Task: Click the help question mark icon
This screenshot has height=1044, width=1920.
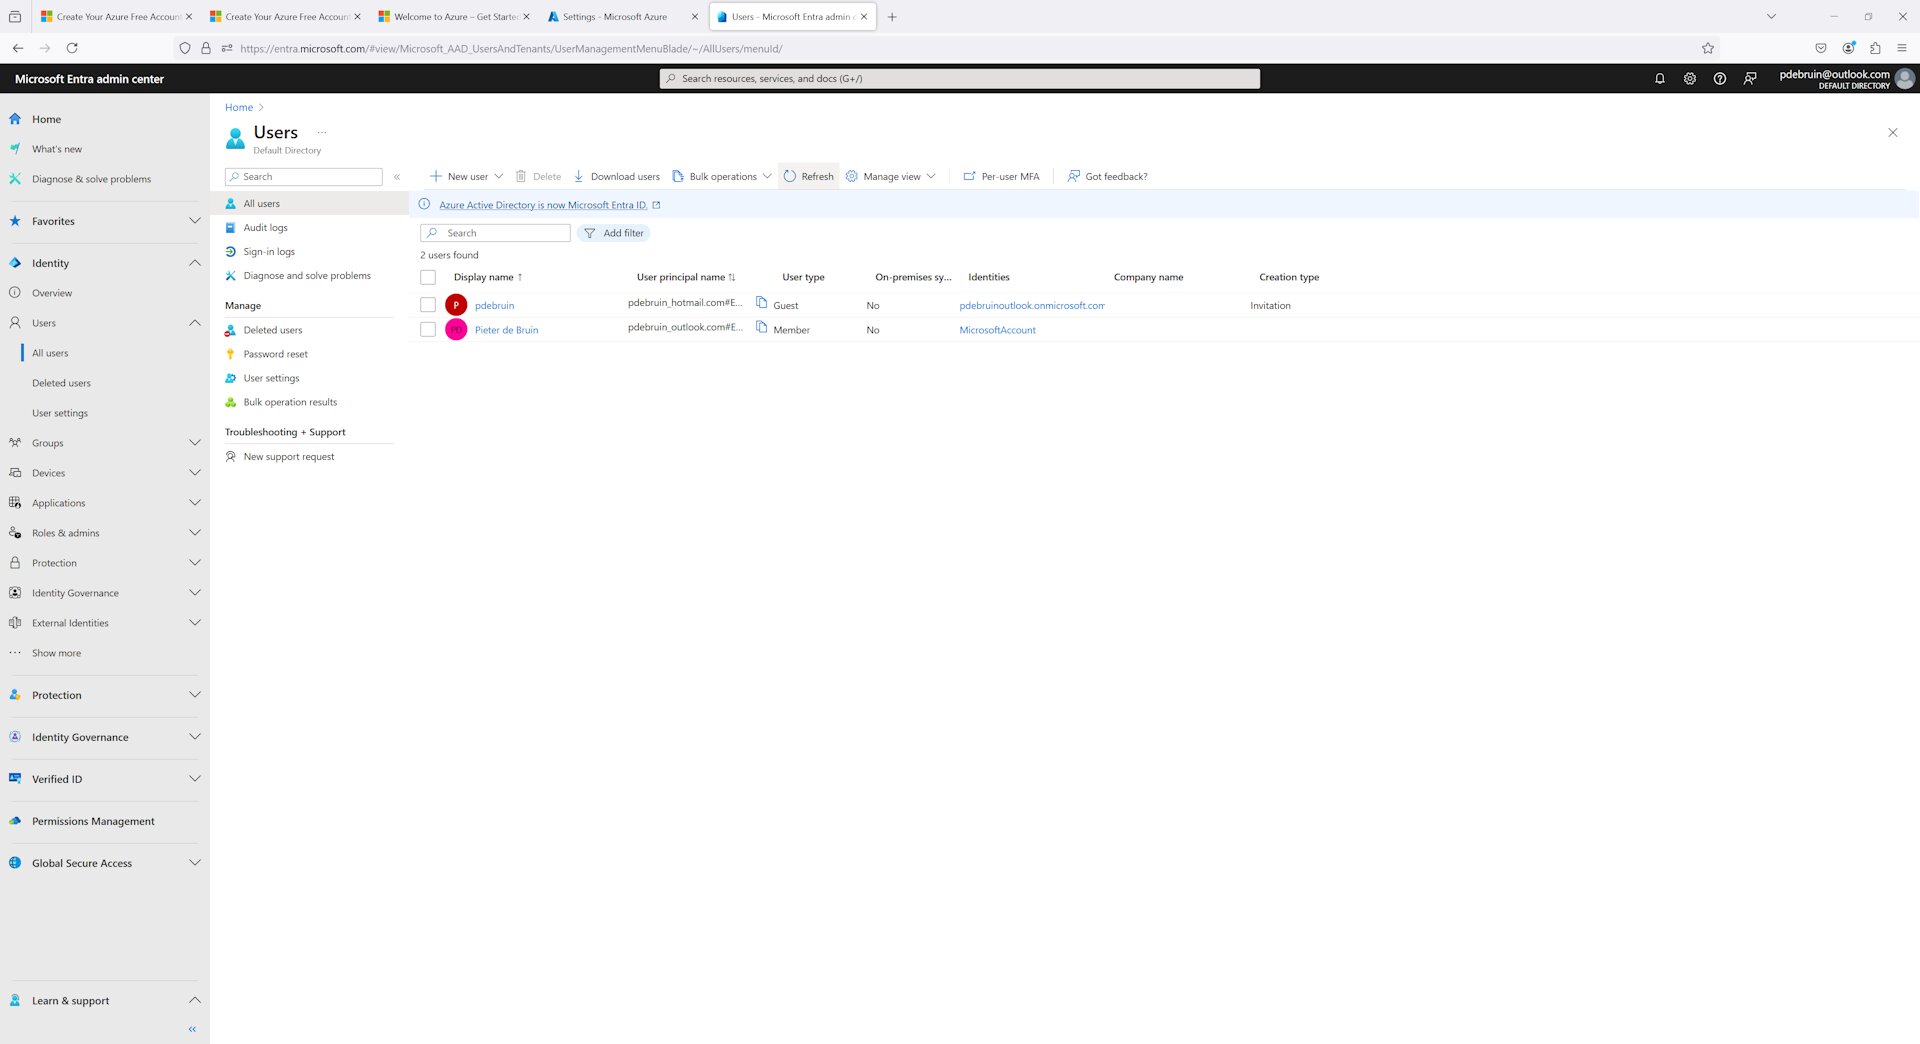Action: 1720,78
